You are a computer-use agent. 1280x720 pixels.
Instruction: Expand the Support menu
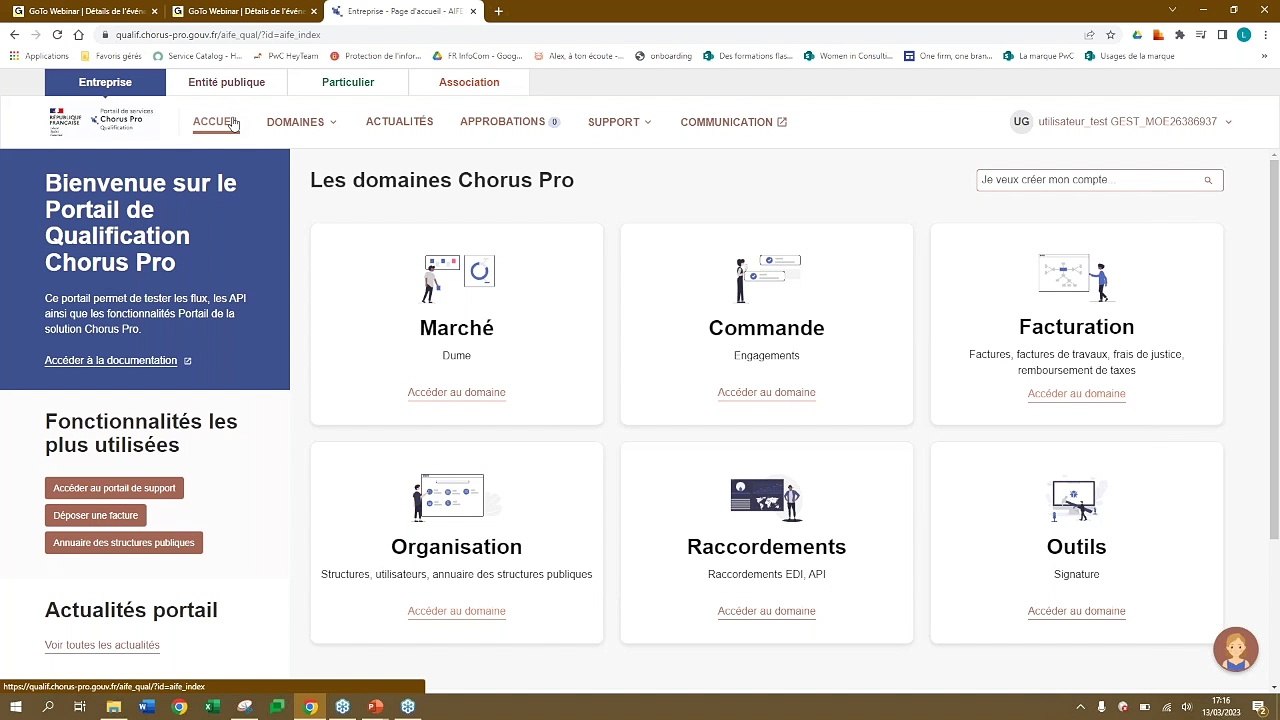click(x=619, y=122)
